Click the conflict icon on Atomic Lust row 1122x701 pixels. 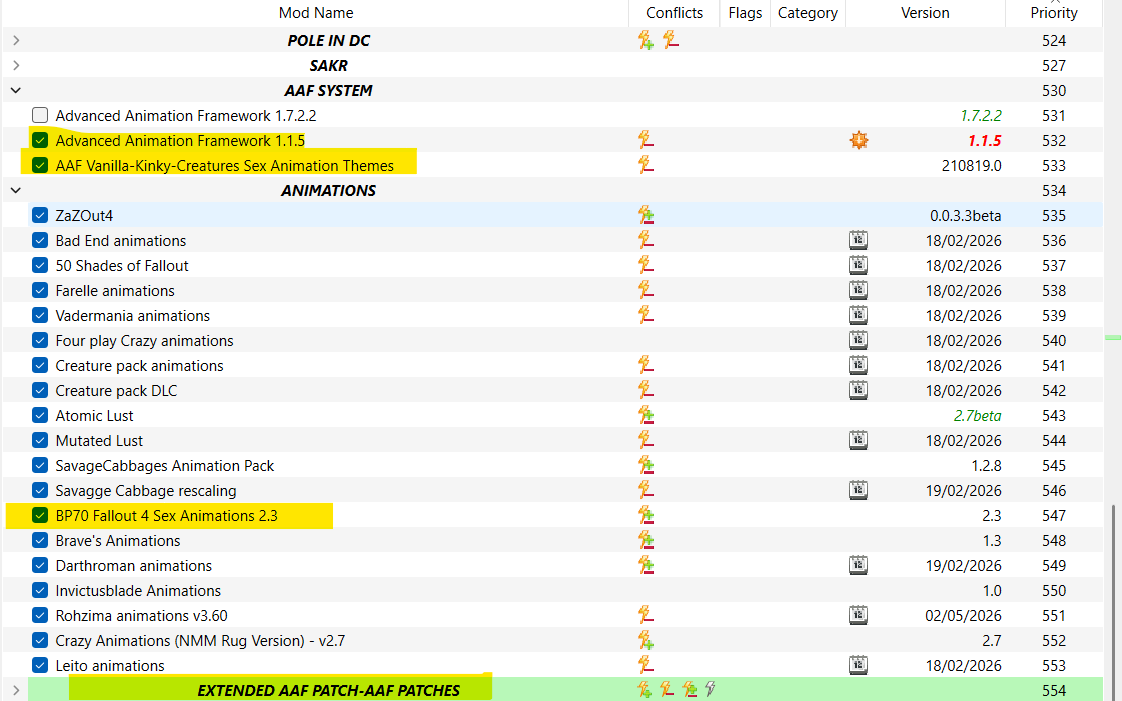point(646,416)
